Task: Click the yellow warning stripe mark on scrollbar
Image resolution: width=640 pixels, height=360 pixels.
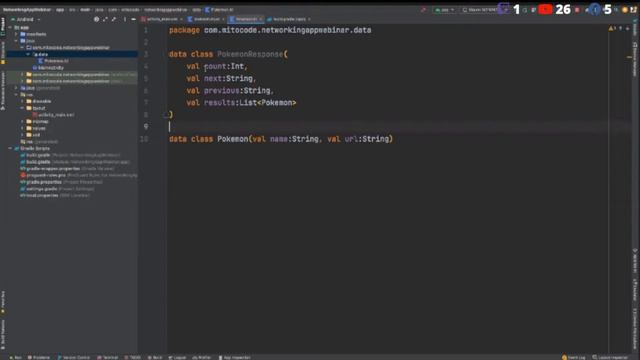Action: tap(629, 57)
